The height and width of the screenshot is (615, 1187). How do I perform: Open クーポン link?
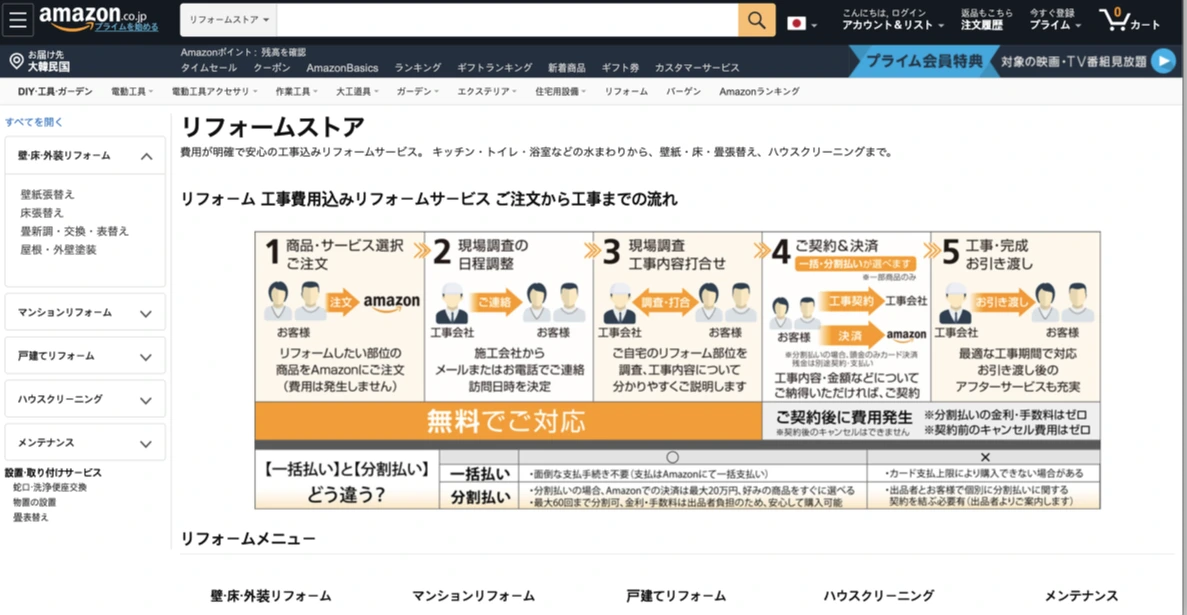click(x=272, y=67)
